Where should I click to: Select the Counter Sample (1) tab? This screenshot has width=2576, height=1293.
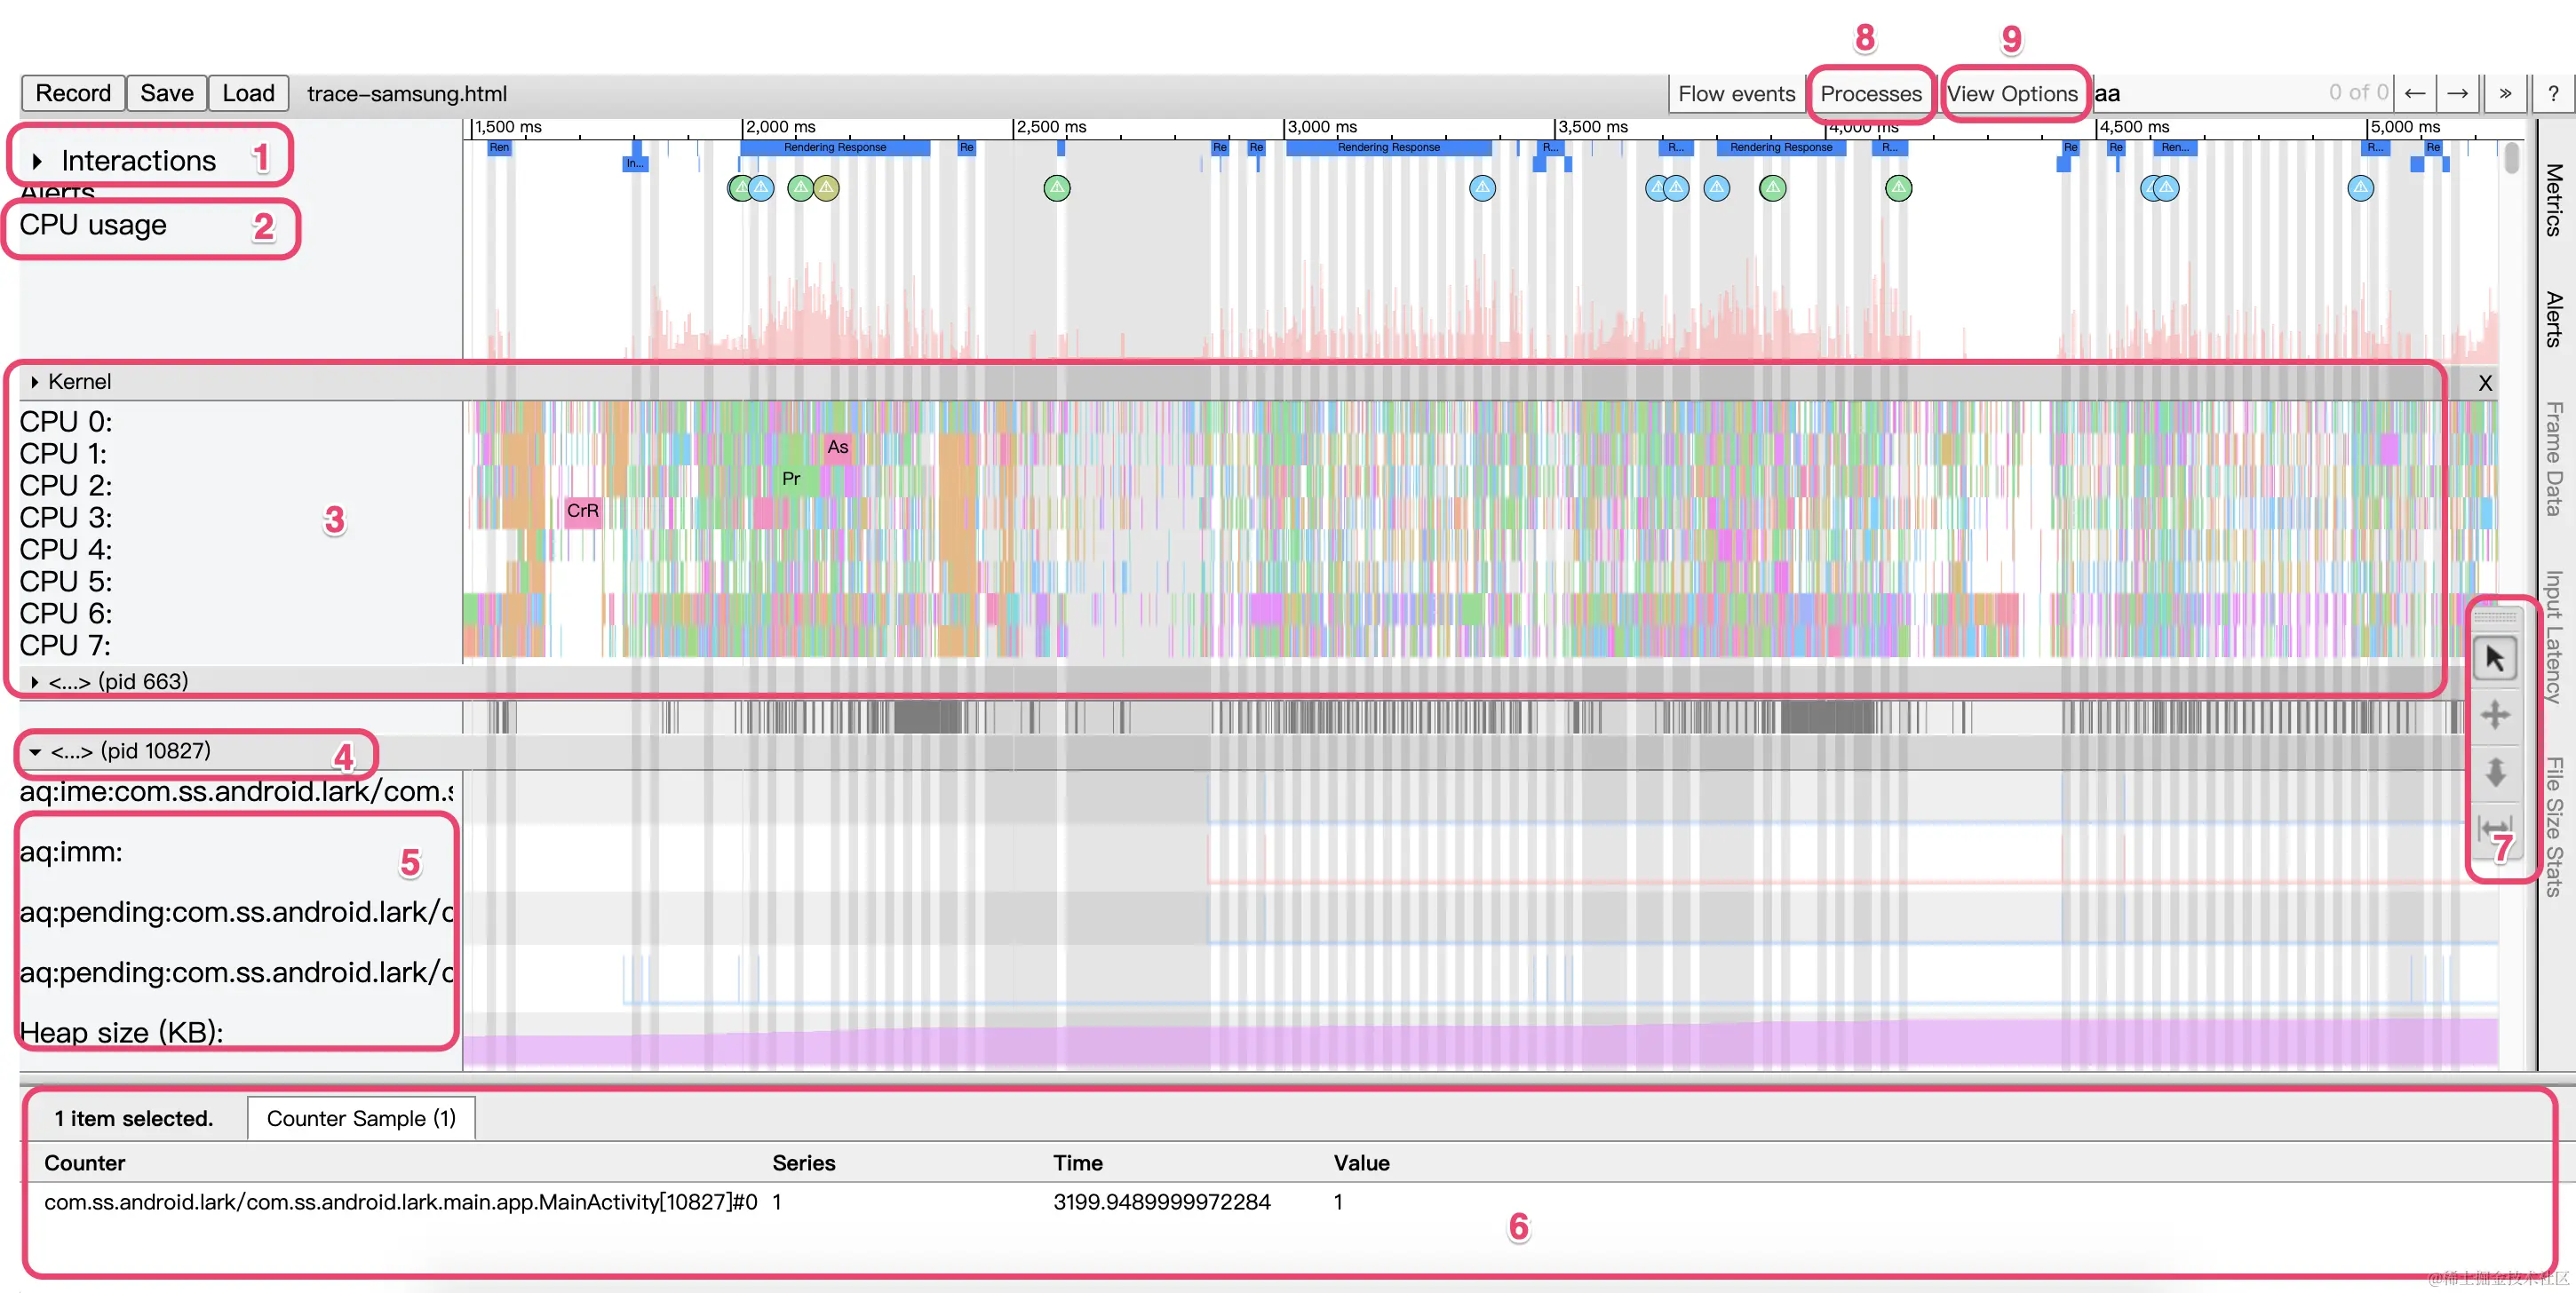click(x=361, y=1118)
